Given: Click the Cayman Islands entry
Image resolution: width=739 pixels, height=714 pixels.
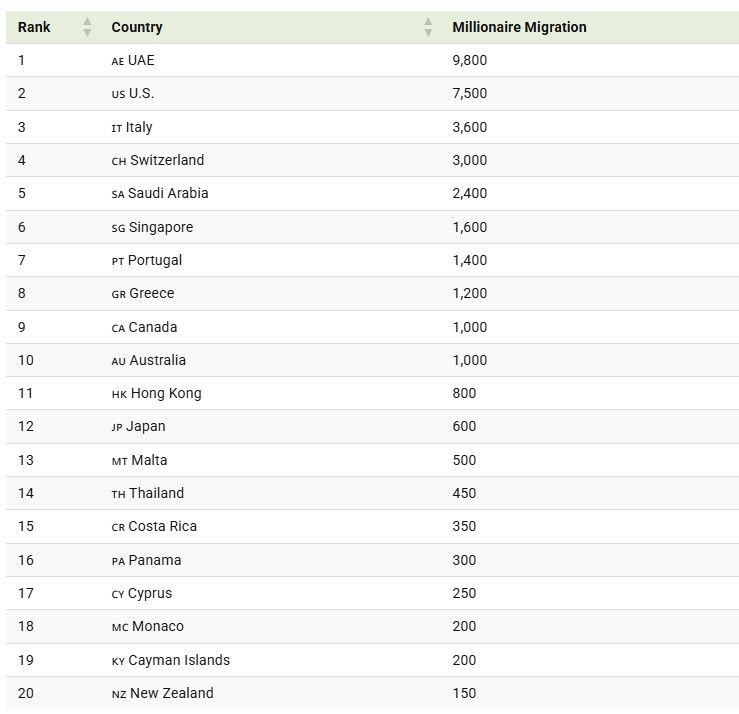Looking at the screenshot, I should click(179, 660).
